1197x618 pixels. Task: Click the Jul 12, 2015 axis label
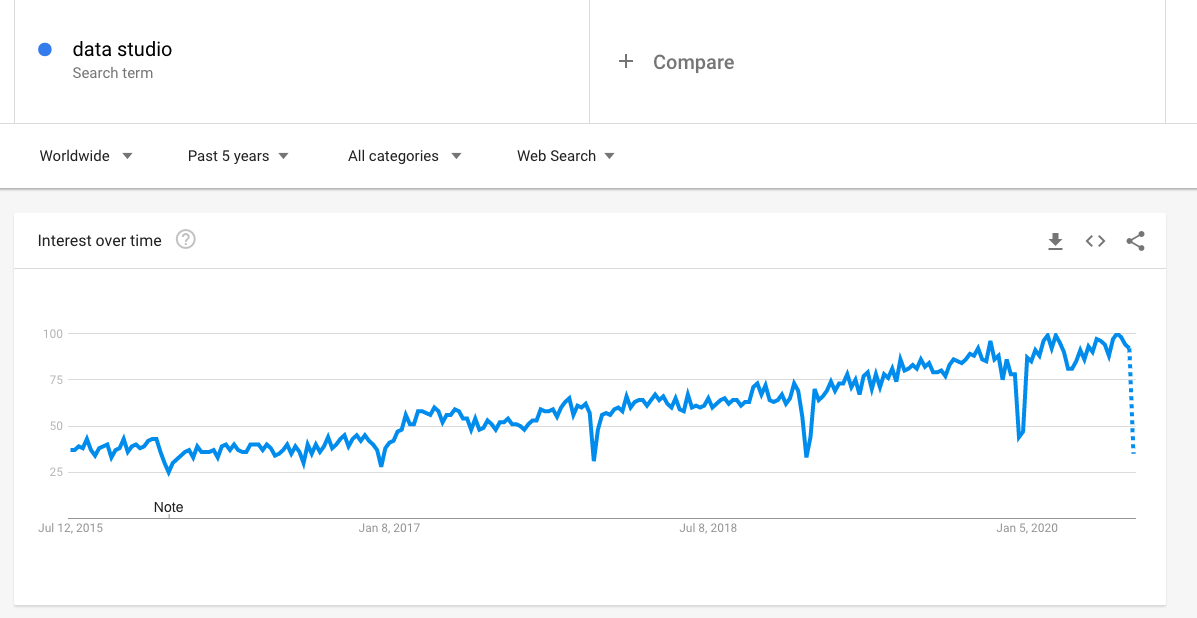tap(70, 528)
